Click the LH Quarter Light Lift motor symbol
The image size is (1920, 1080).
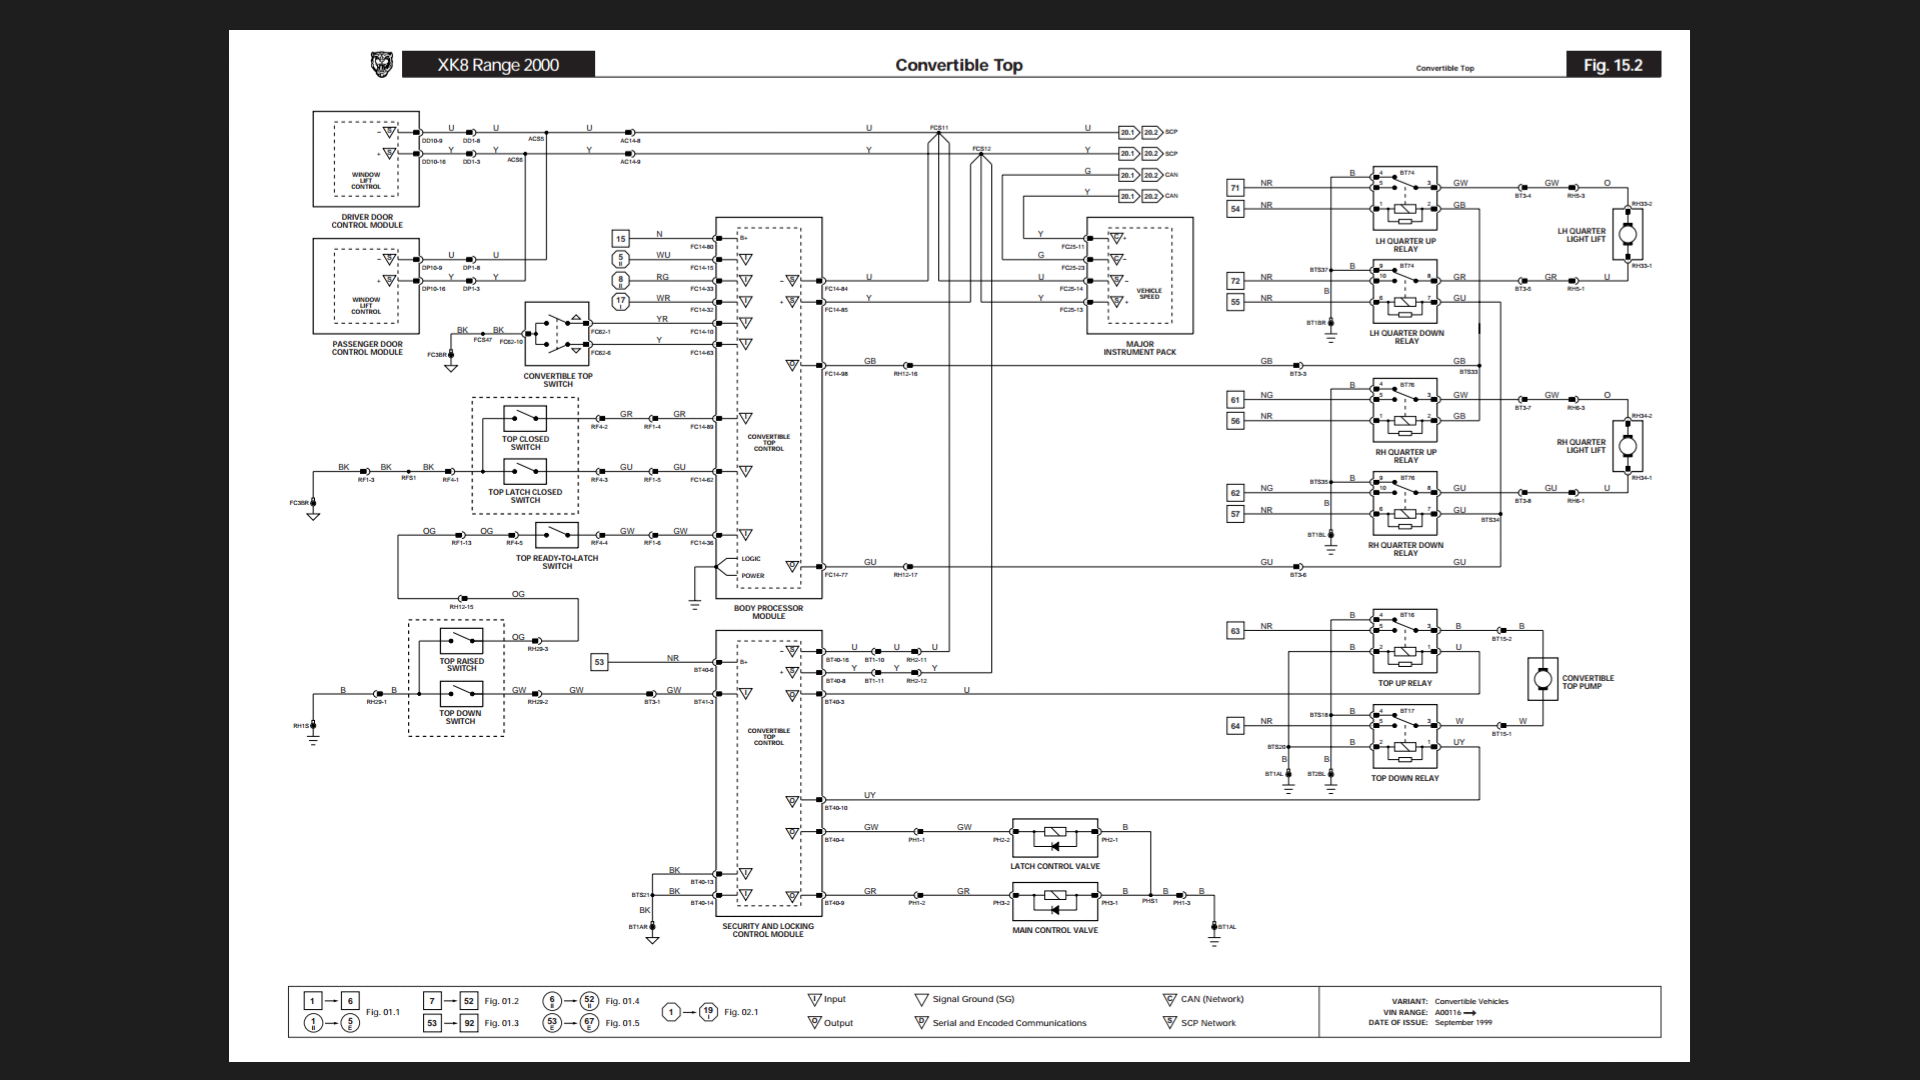coord(1627,234)
